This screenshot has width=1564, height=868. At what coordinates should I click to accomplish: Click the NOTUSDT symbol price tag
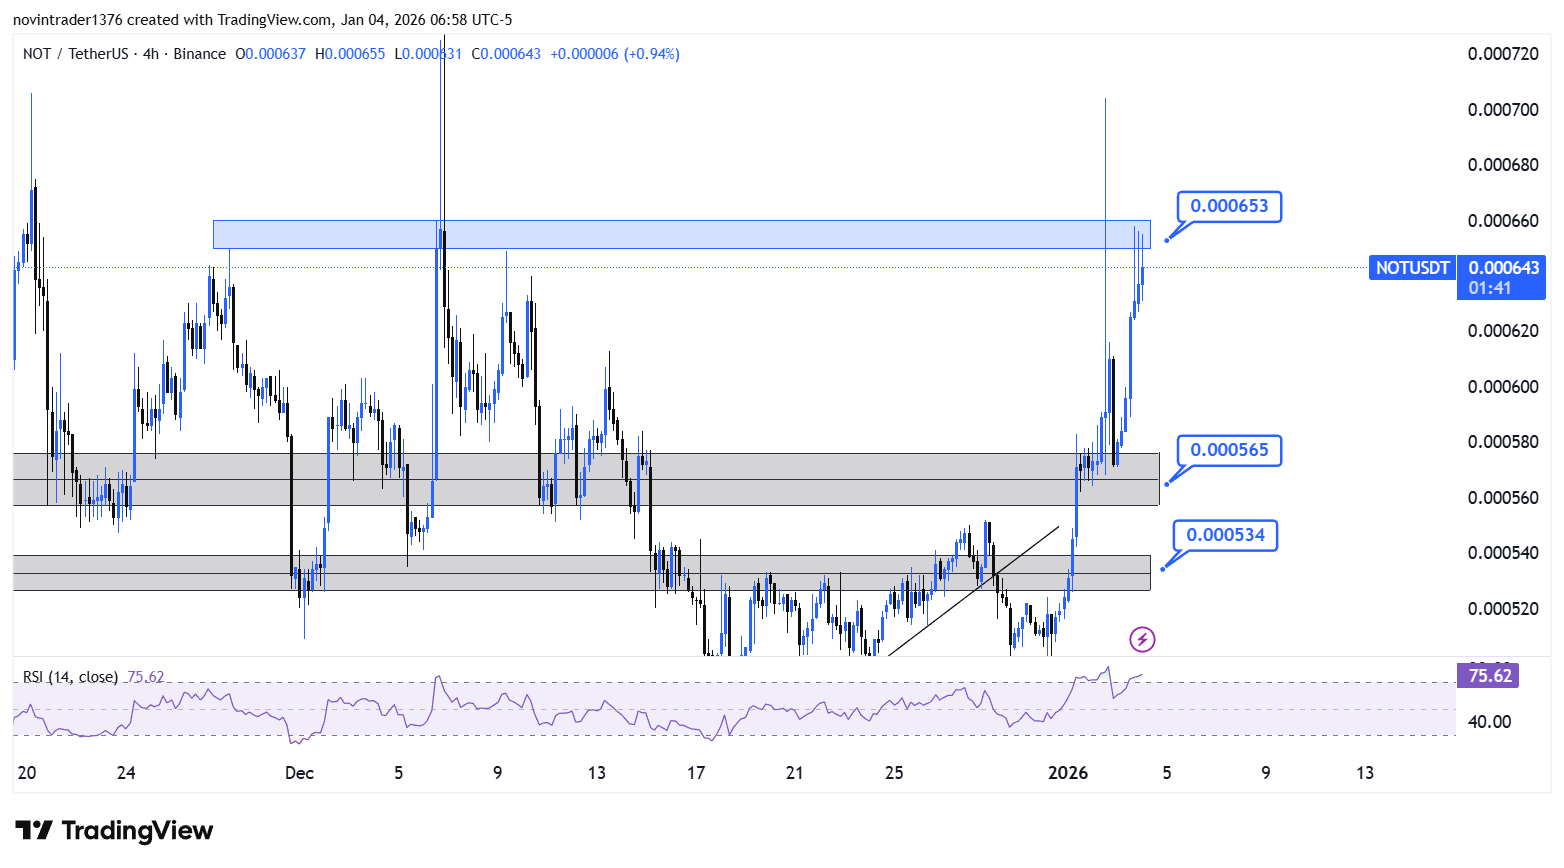(1412, 268)
